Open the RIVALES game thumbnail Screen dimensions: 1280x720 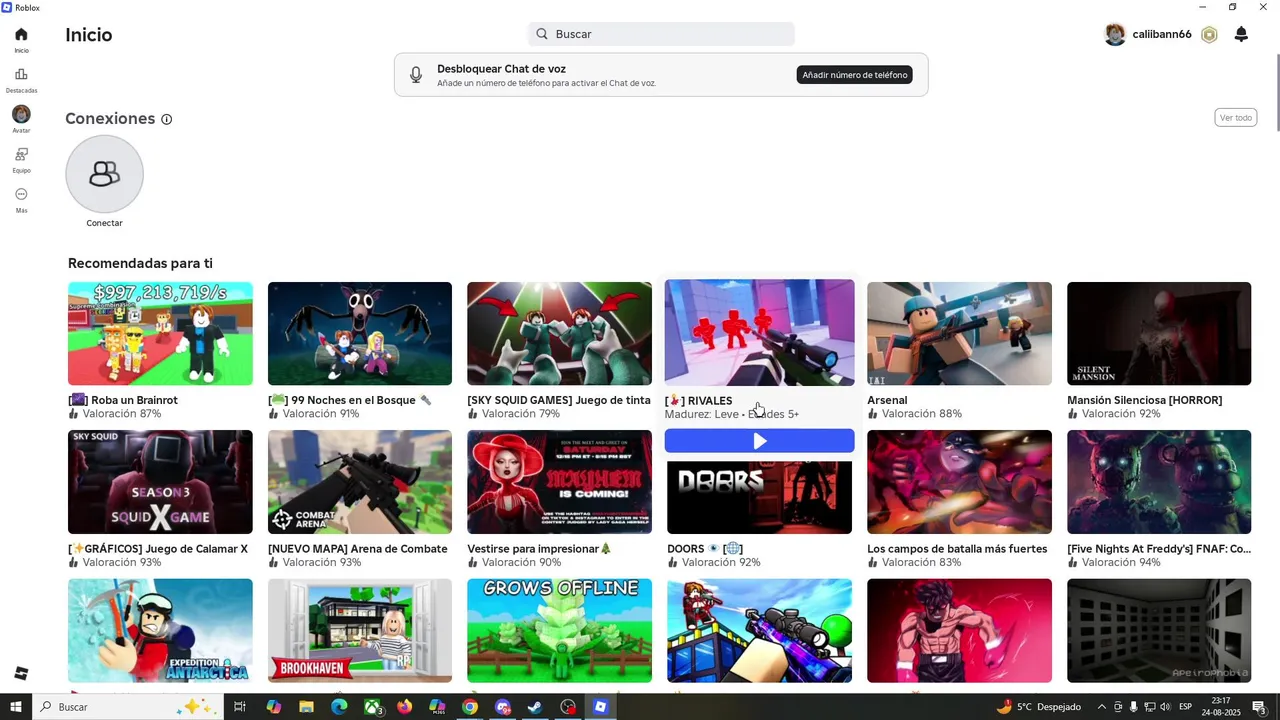click(759, 332)
